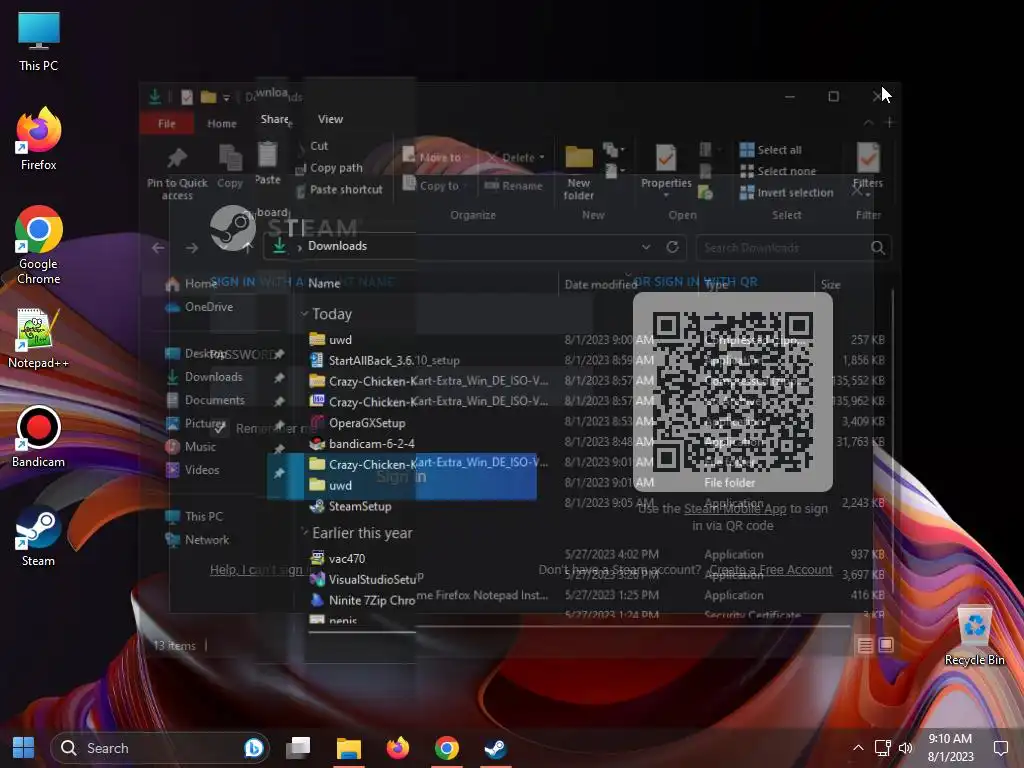Open the Recycle Bin on desktop
Screen dimensions: 1024x768
tap(974, 636)
